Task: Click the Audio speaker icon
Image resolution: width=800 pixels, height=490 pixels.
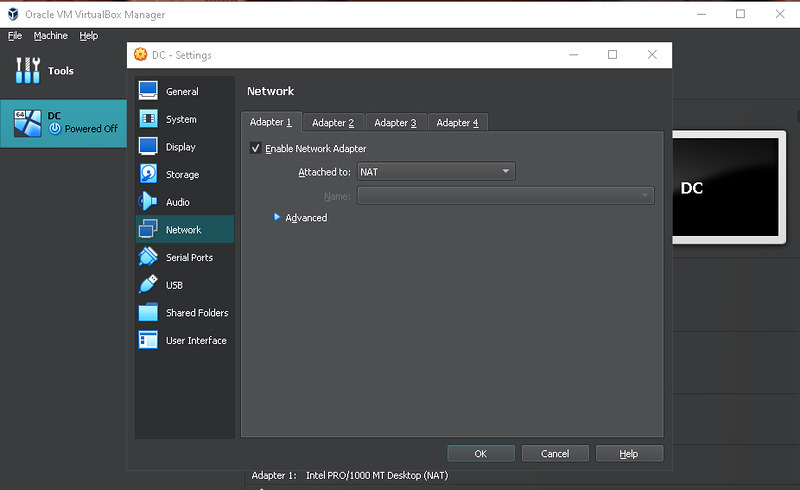Action: click(x=148, y=202)
